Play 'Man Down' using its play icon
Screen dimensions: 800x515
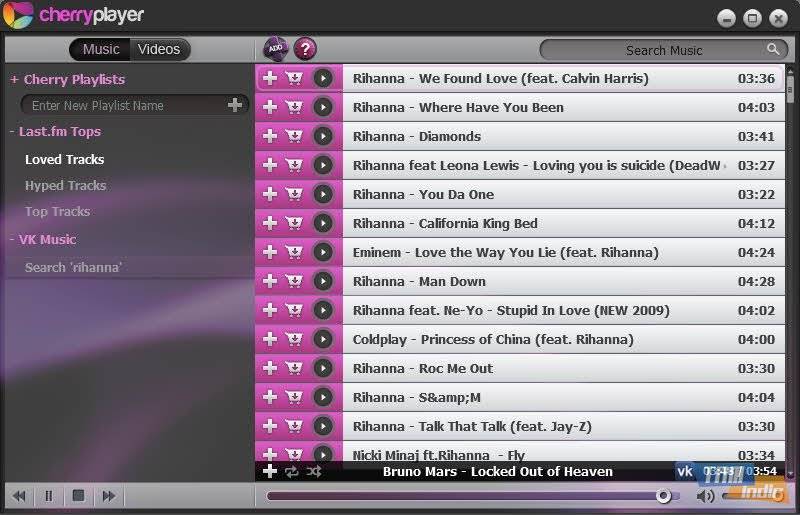tap(322, 281)
